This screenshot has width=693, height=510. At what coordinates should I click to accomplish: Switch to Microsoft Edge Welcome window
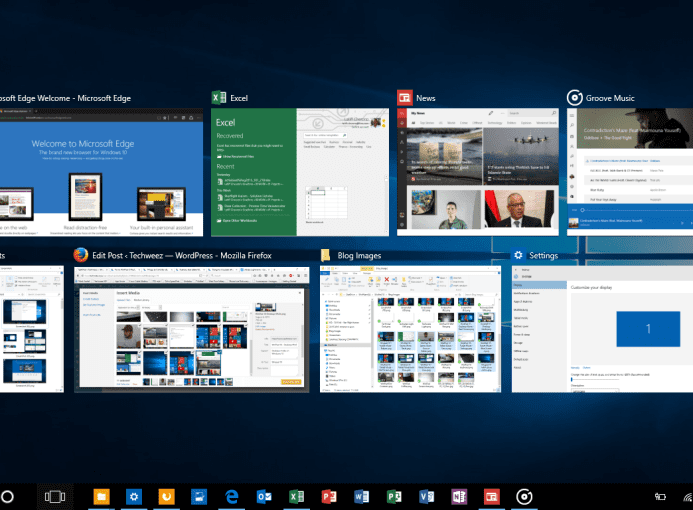101,172
